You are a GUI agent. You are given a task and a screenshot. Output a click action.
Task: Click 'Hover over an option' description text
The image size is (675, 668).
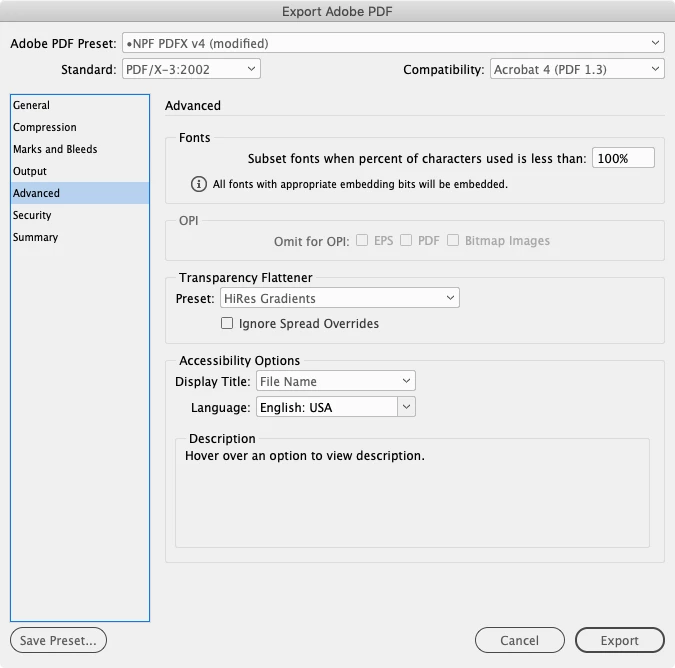[x=305, y=456]
